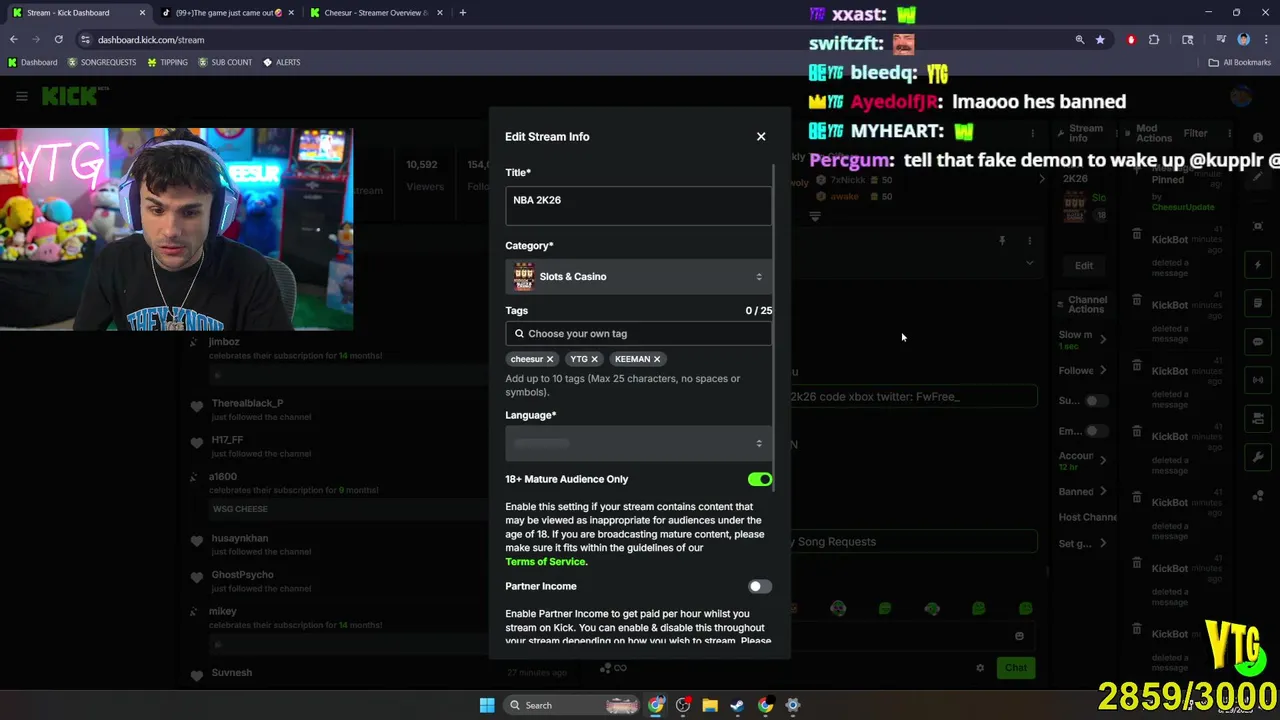This screenshot has width=1280, height=720.
Task: Open the Language dropdown
Action: pos(638,443)
